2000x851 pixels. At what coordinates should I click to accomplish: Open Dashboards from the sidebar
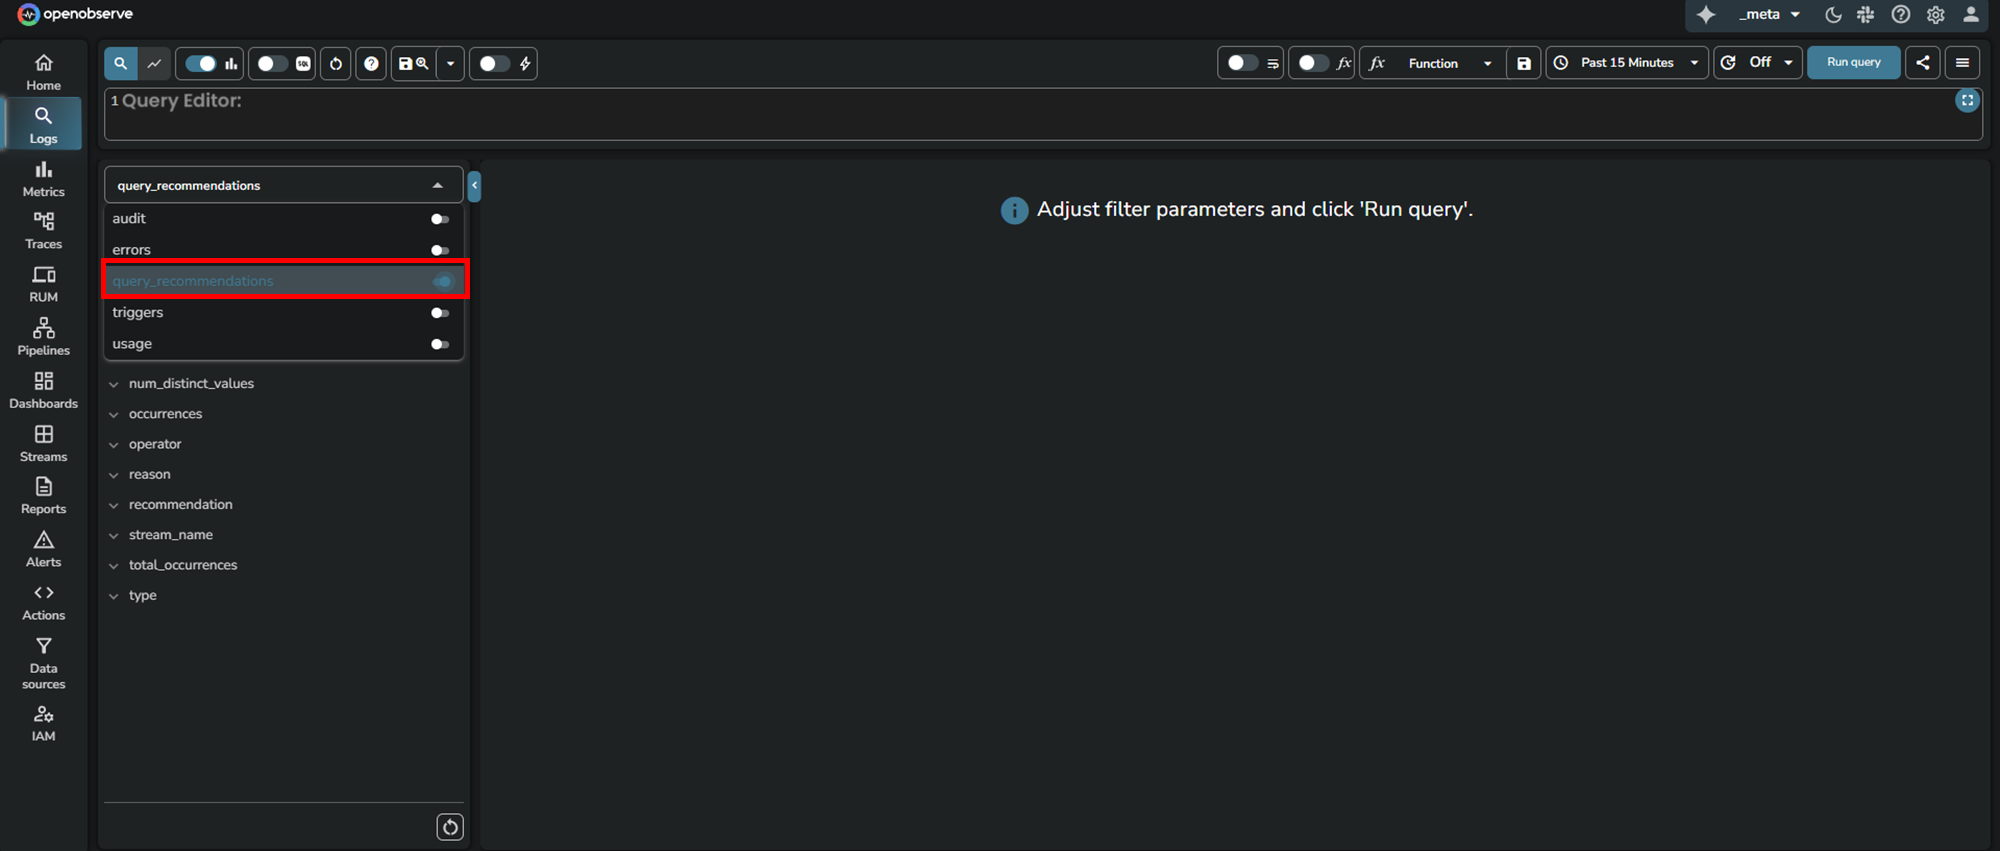click(43, 390)
